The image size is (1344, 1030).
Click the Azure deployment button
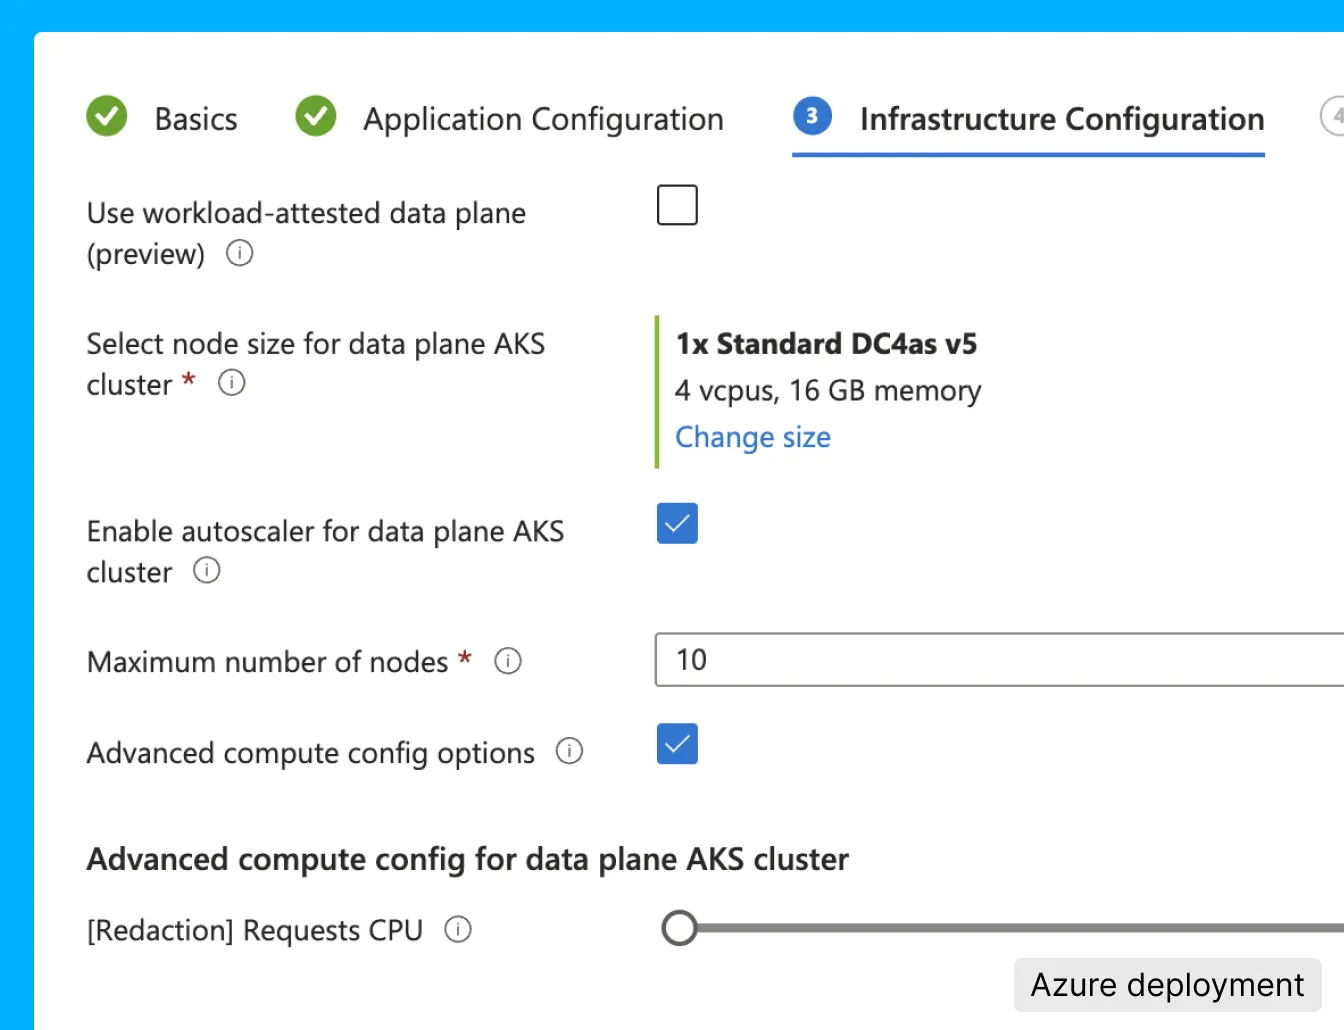[x=1167, y=985]
